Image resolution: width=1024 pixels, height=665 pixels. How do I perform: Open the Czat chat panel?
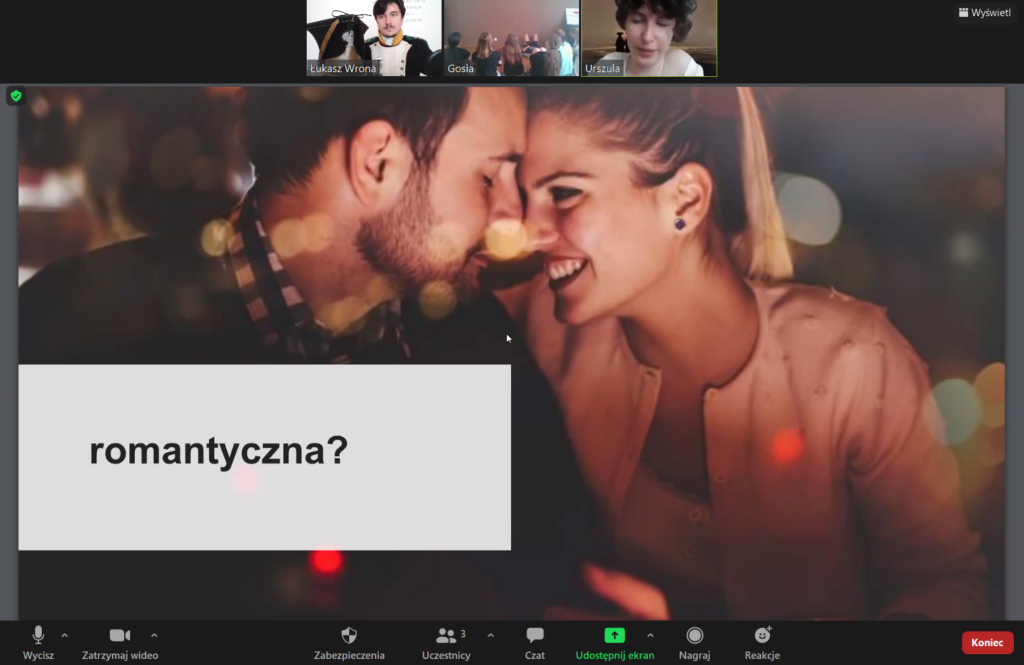pos(535,636)
